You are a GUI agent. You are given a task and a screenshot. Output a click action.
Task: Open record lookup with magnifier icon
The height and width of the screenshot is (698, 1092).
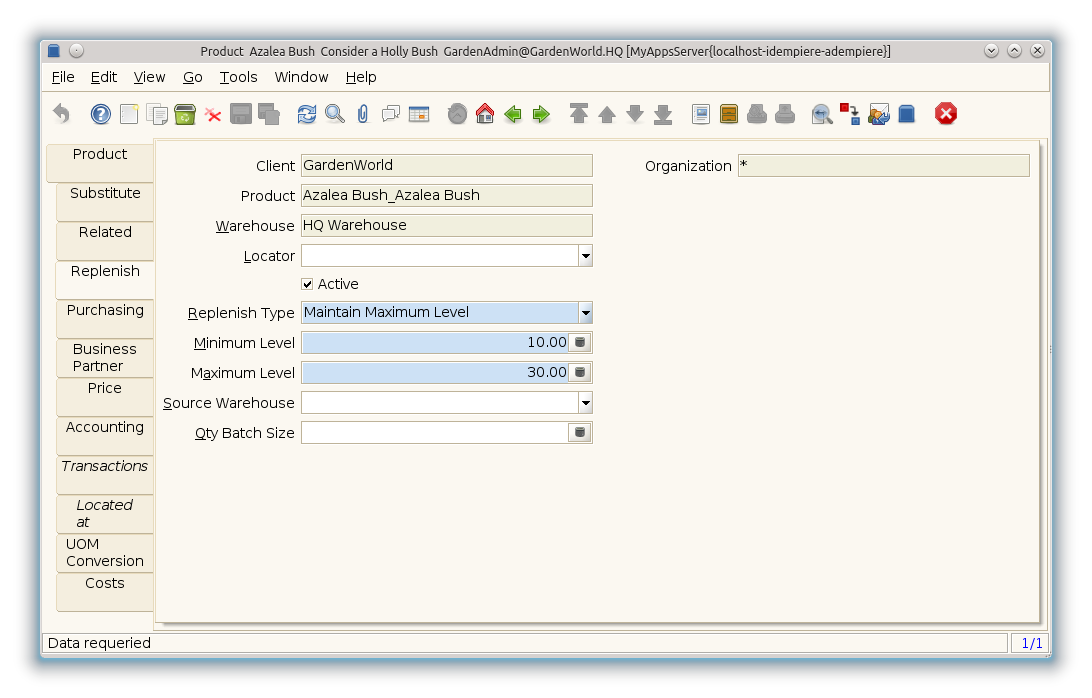click(335, 114)
